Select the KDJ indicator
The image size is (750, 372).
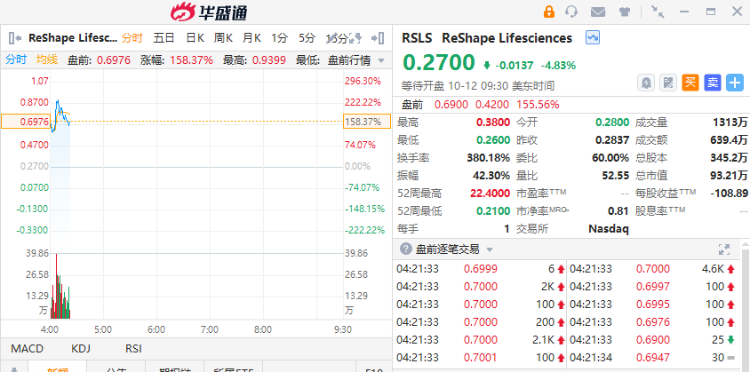[81, 349]
